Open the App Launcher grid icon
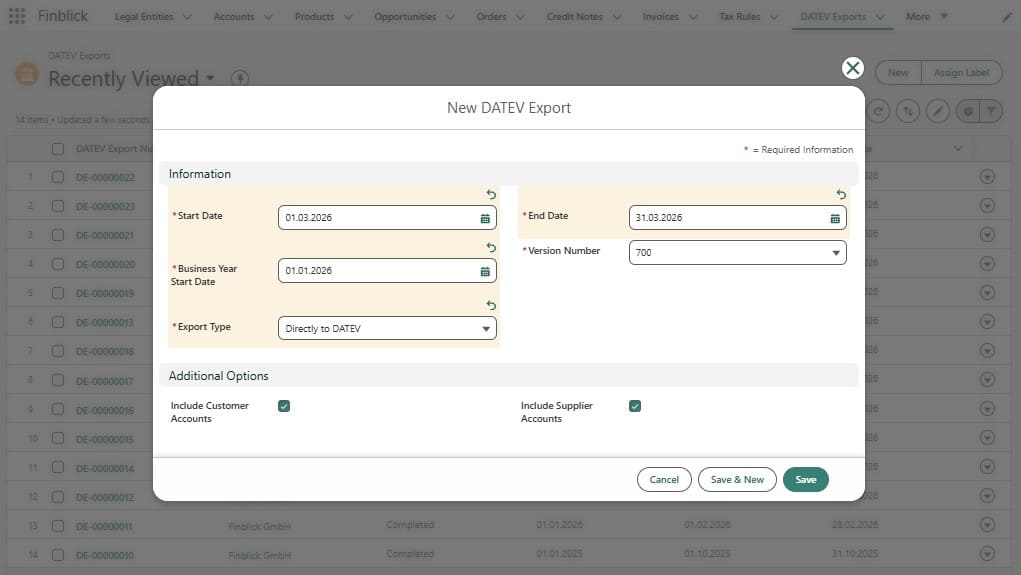 coord(17,16)
